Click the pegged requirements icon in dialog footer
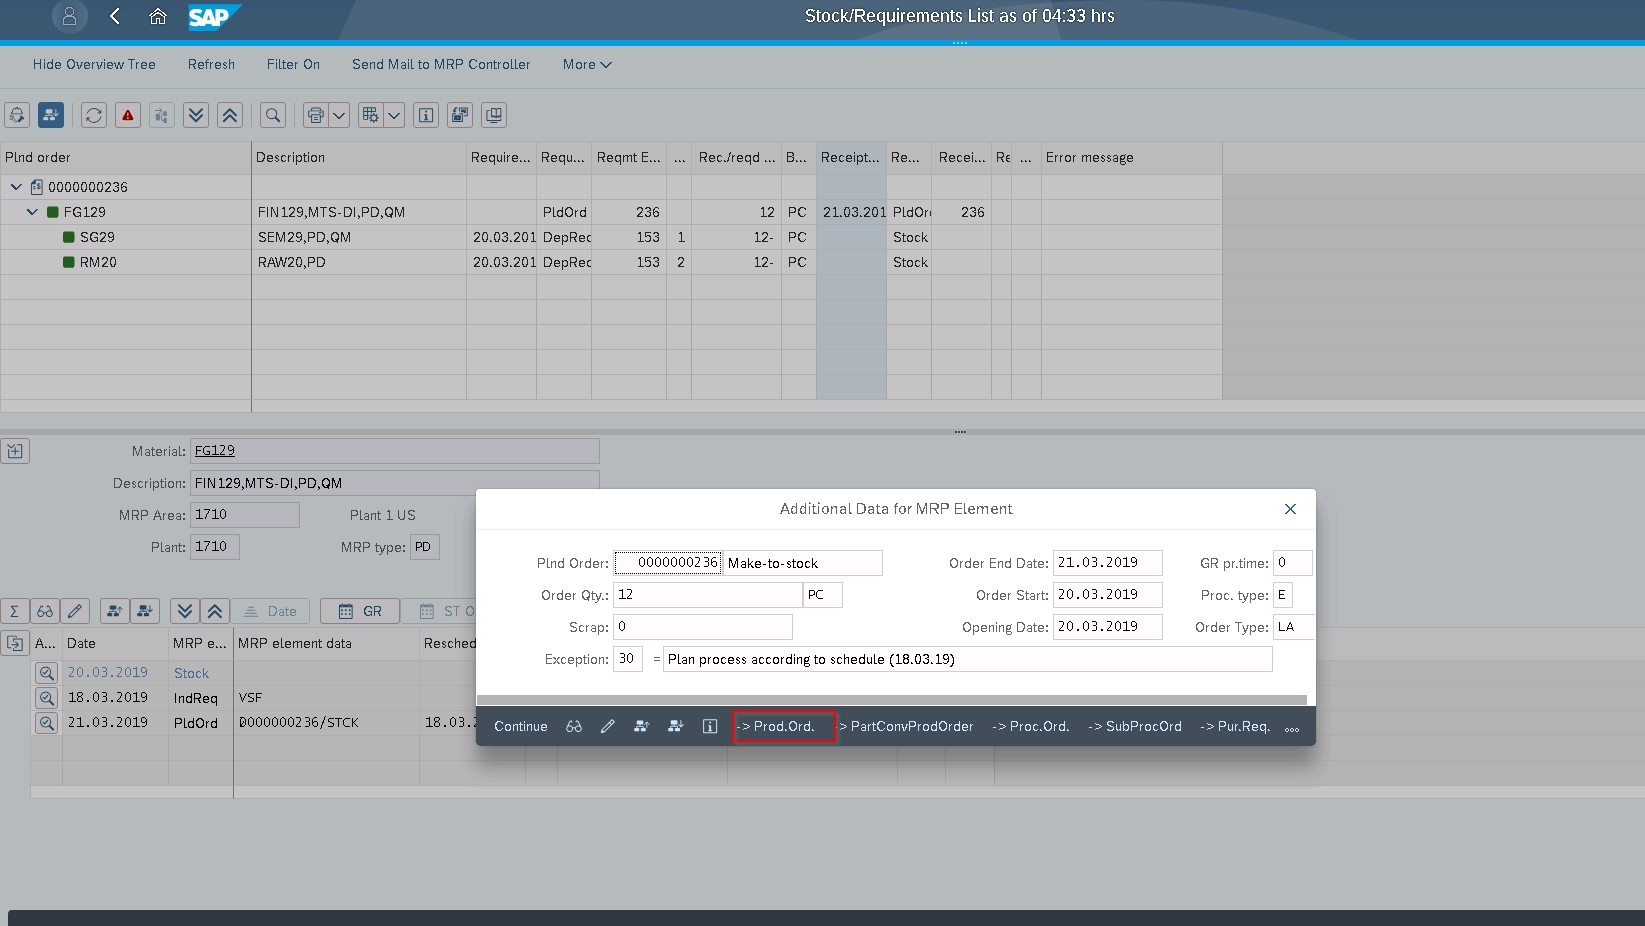 point(641,726)
